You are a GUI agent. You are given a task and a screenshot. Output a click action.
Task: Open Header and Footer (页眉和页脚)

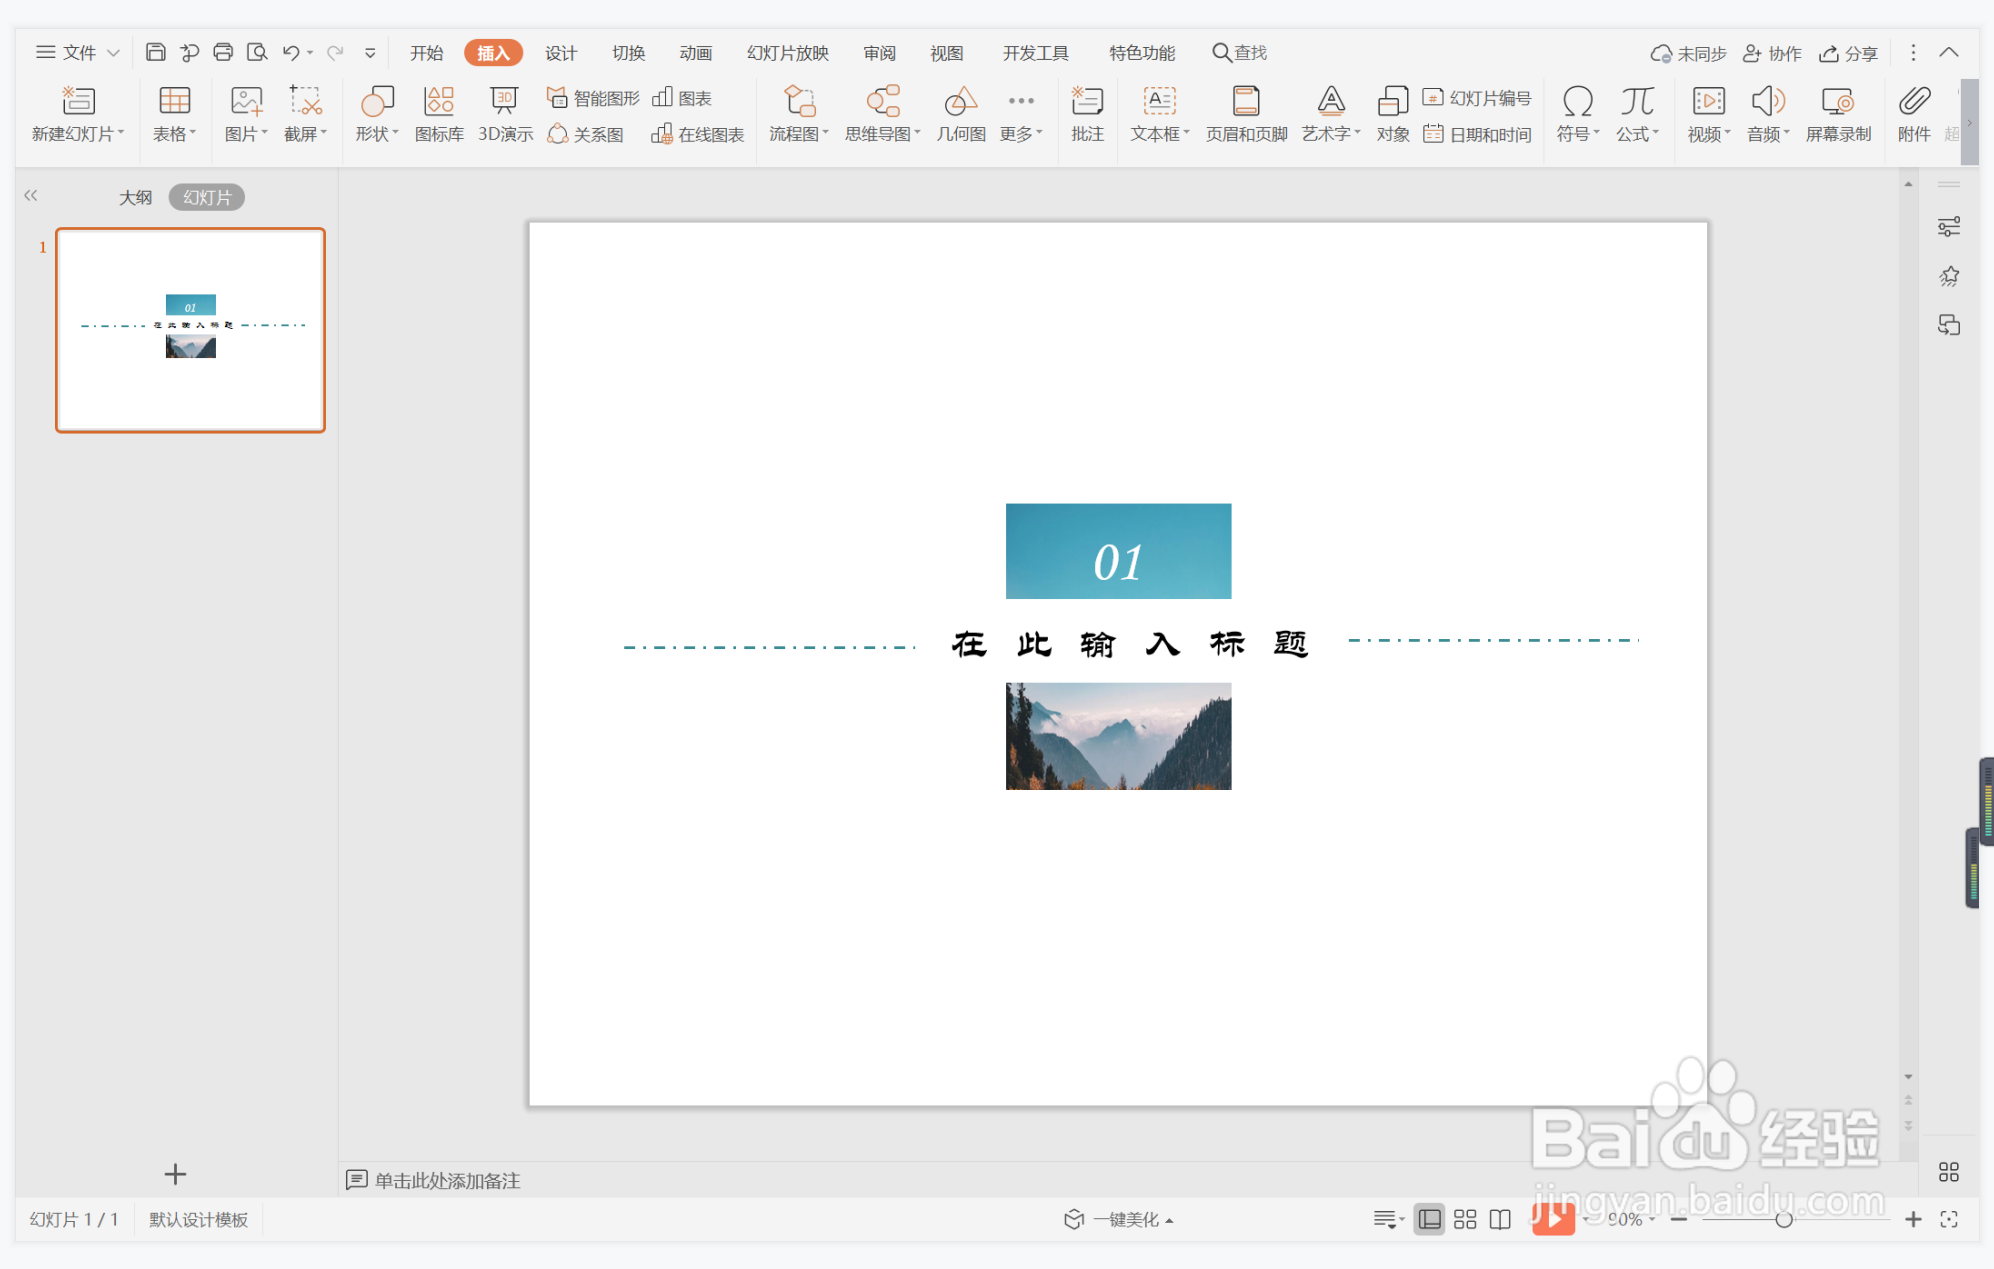(1246, 114)
